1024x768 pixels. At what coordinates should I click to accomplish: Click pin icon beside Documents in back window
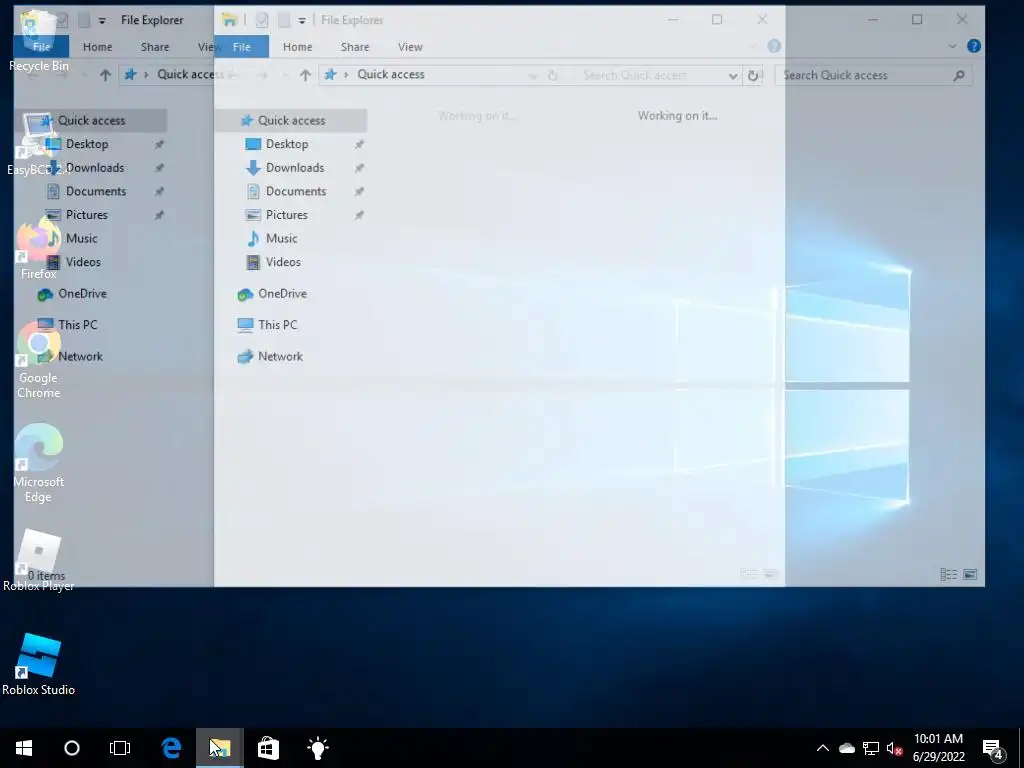[159, 191]
